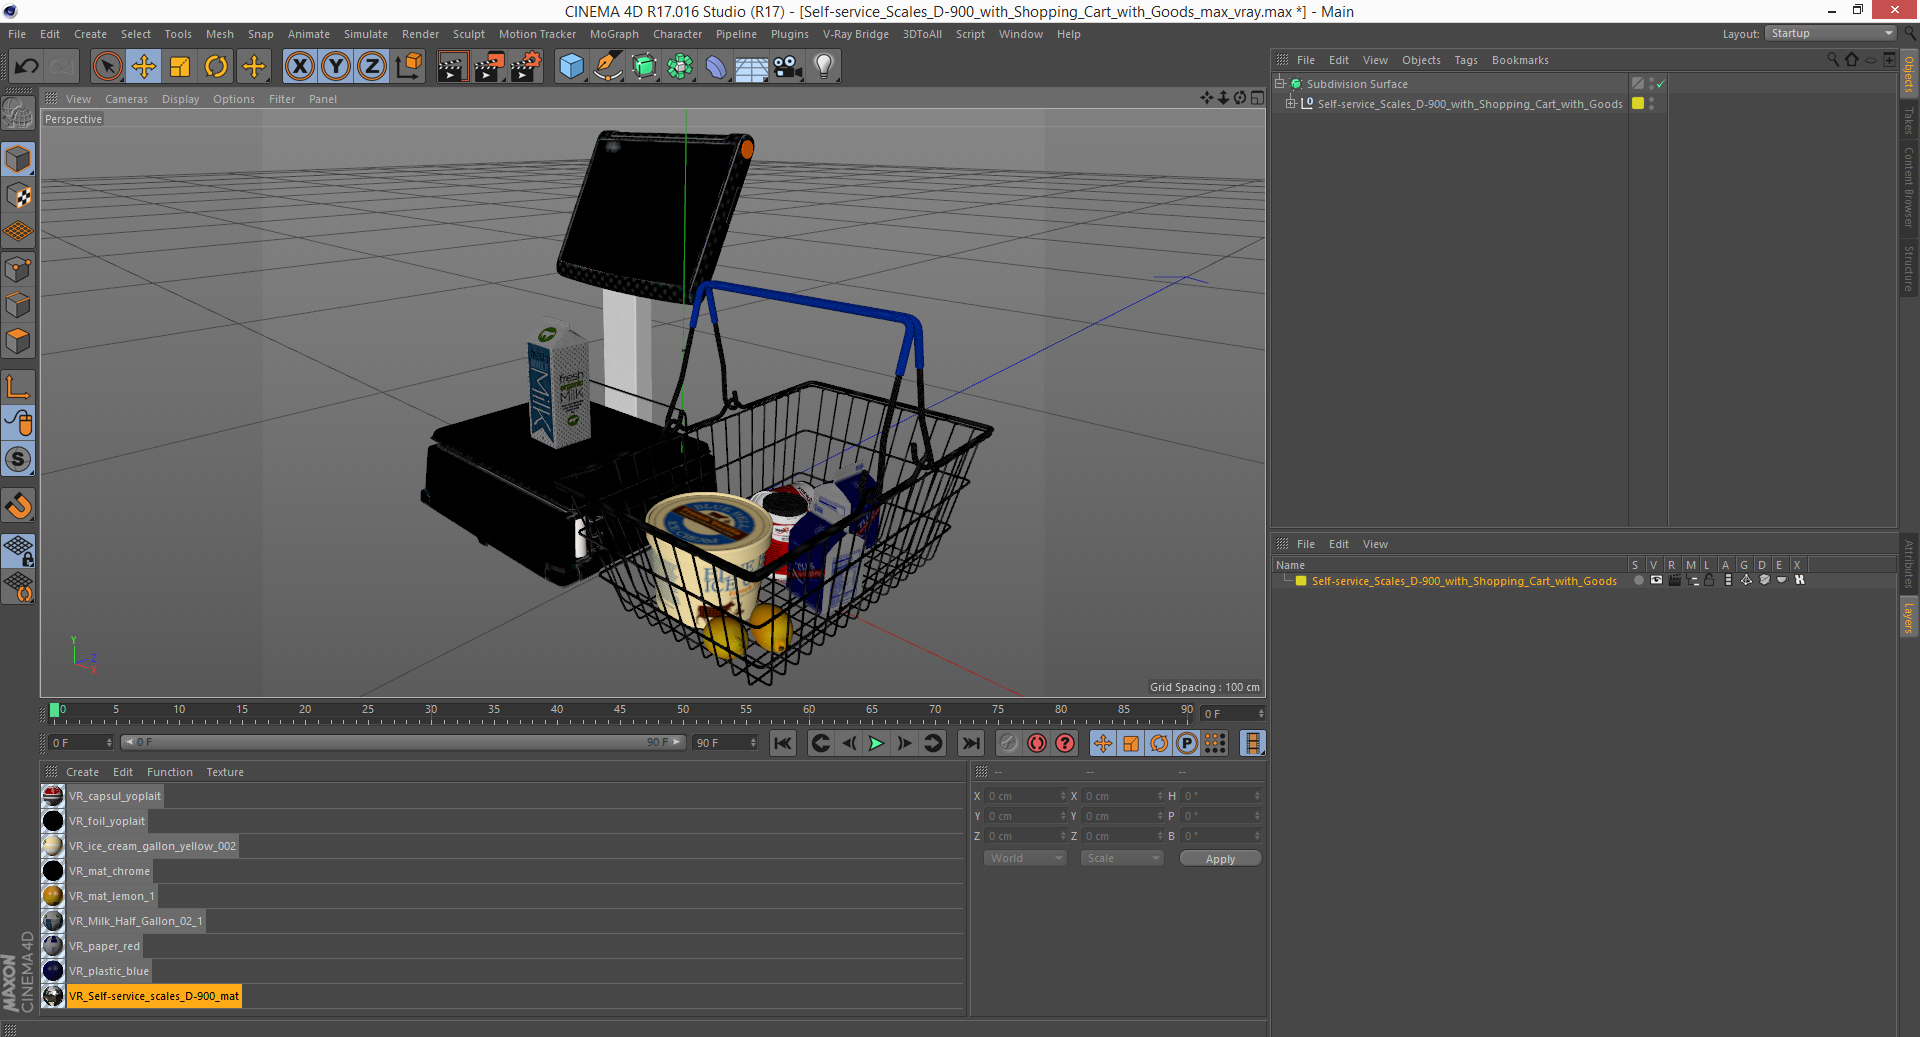Toggle Z axis lock
The image size is (1920, 1037).
coord(372,67)
